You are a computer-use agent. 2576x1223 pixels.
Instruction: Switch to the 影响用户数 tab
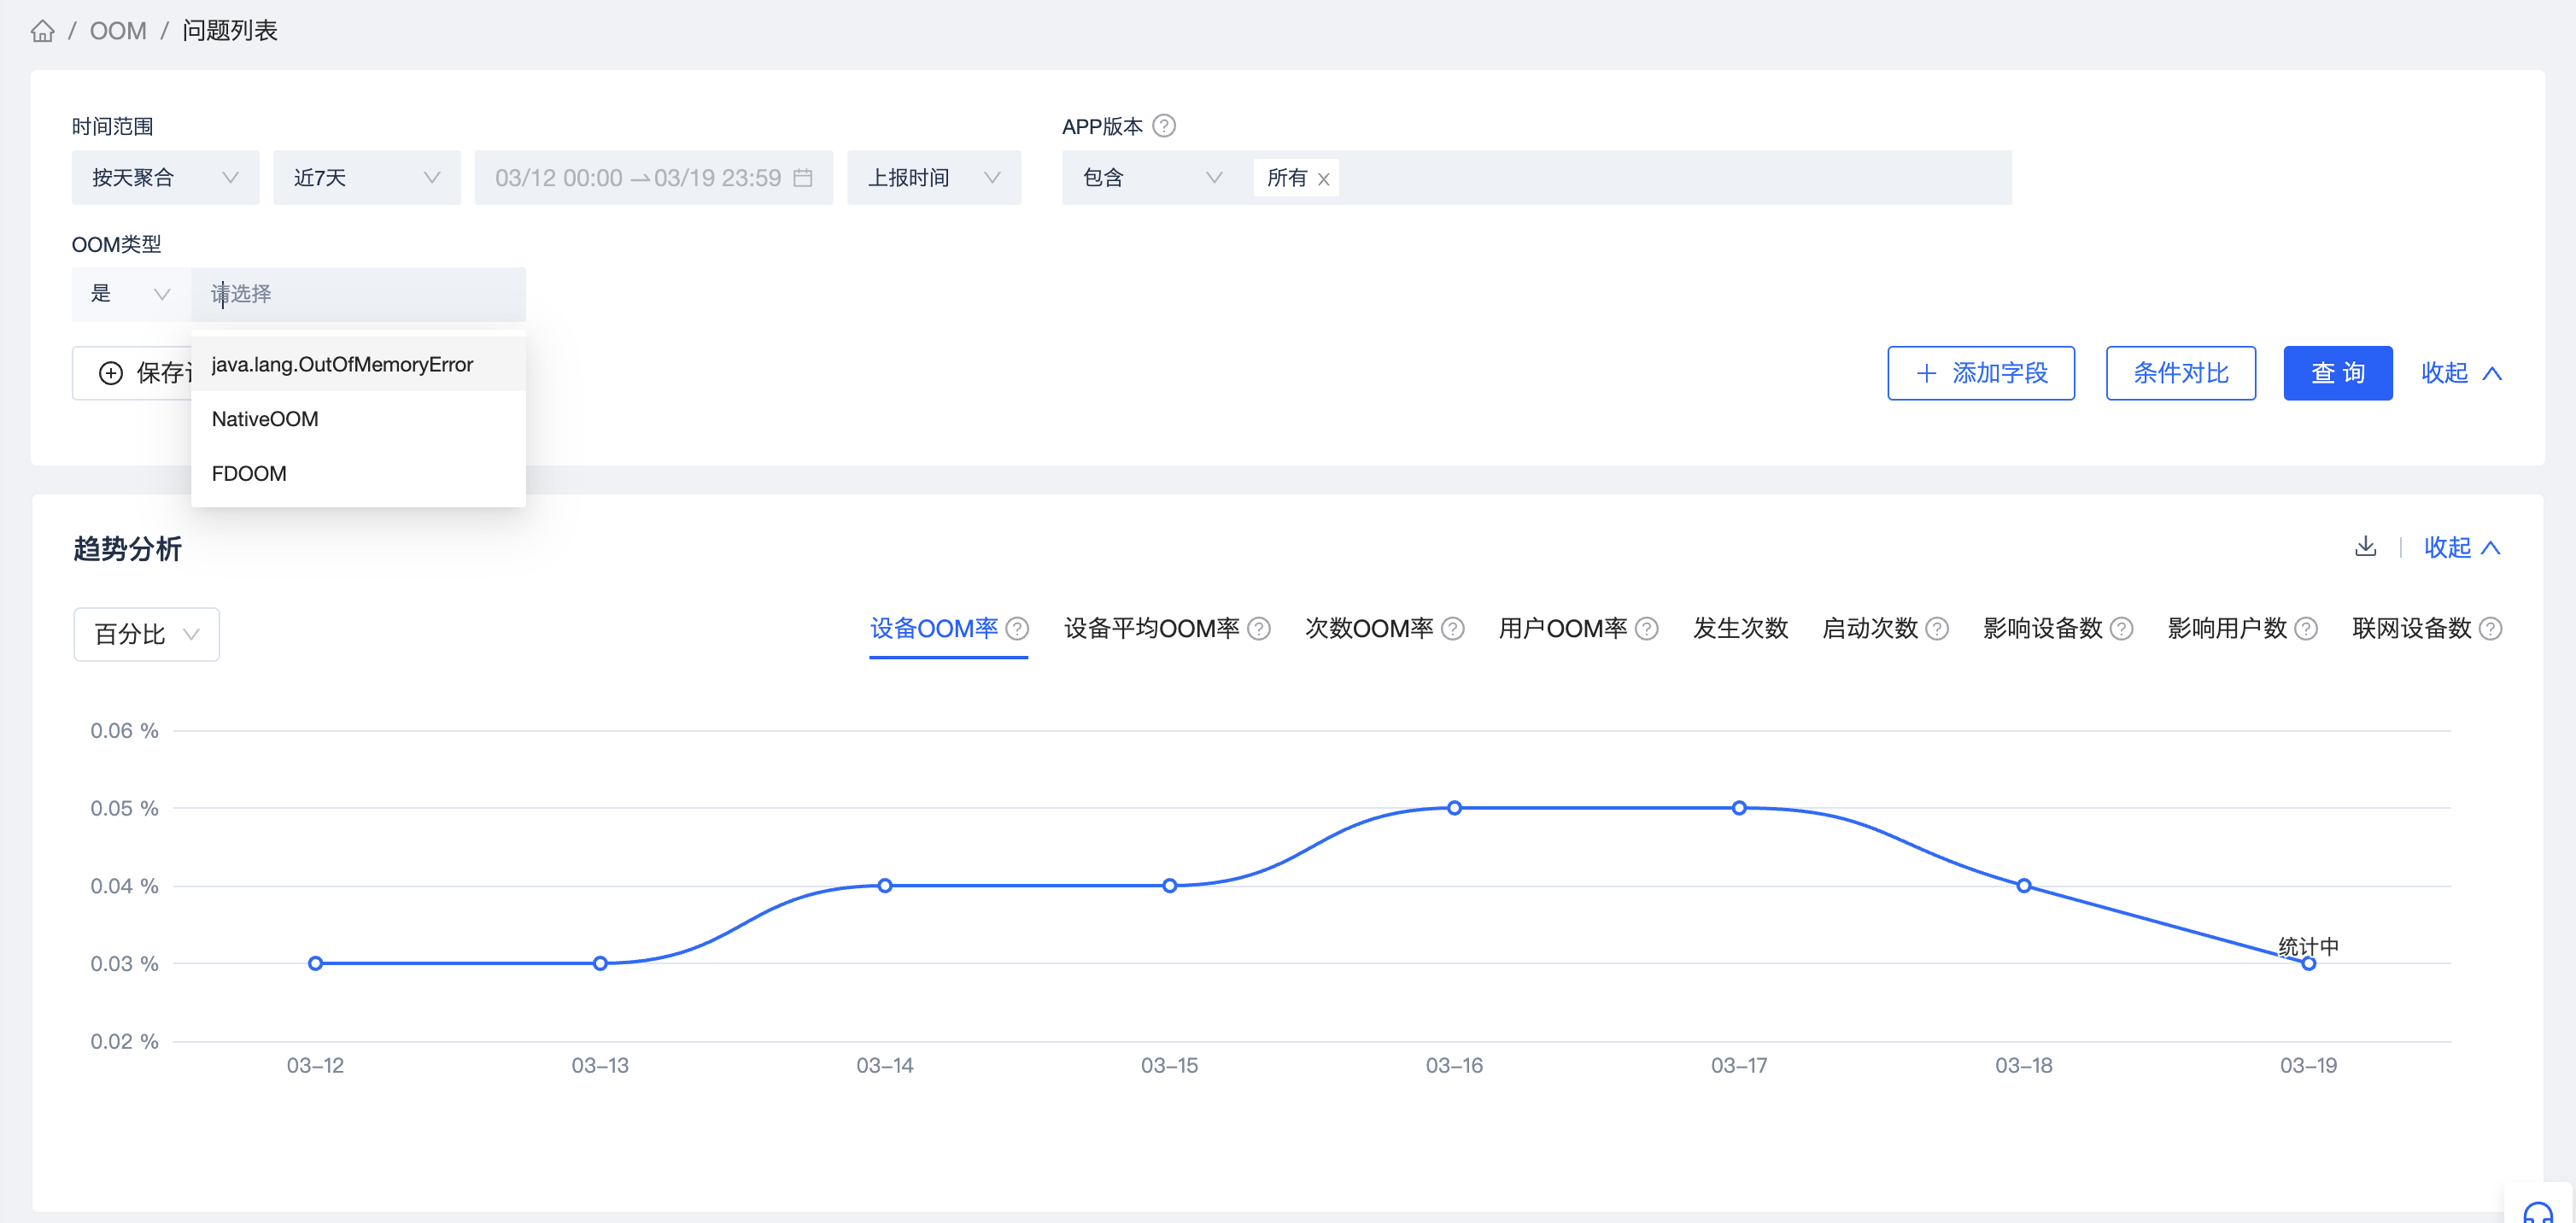(2227, 628)
